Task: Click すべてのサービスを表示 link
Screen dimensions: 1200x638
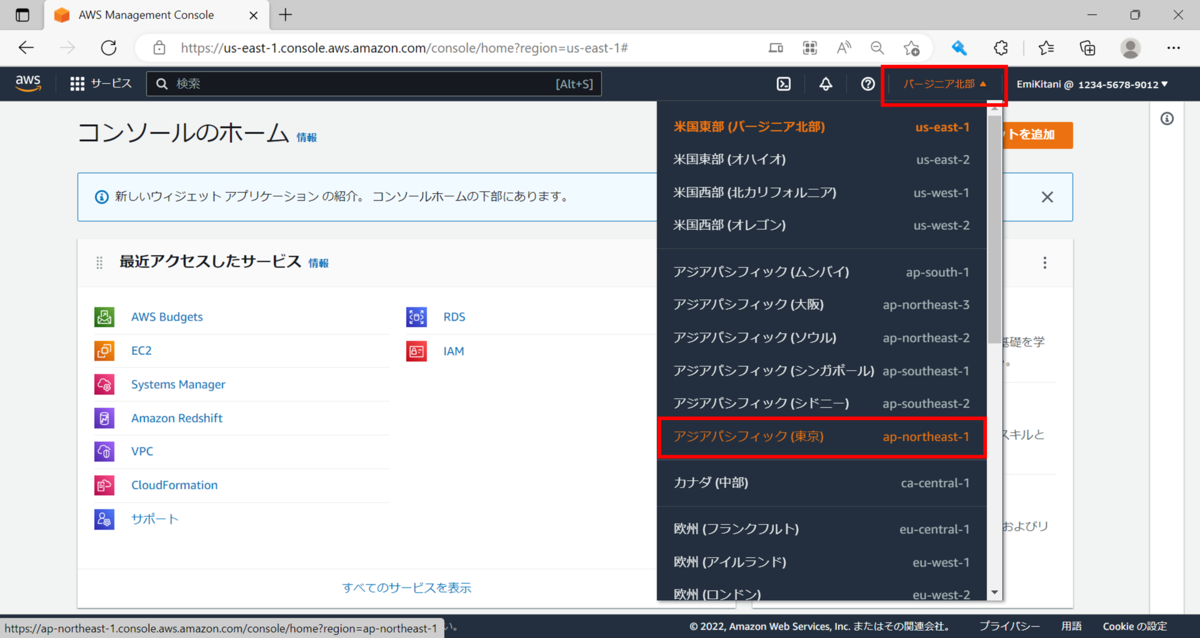Action: 407,588
